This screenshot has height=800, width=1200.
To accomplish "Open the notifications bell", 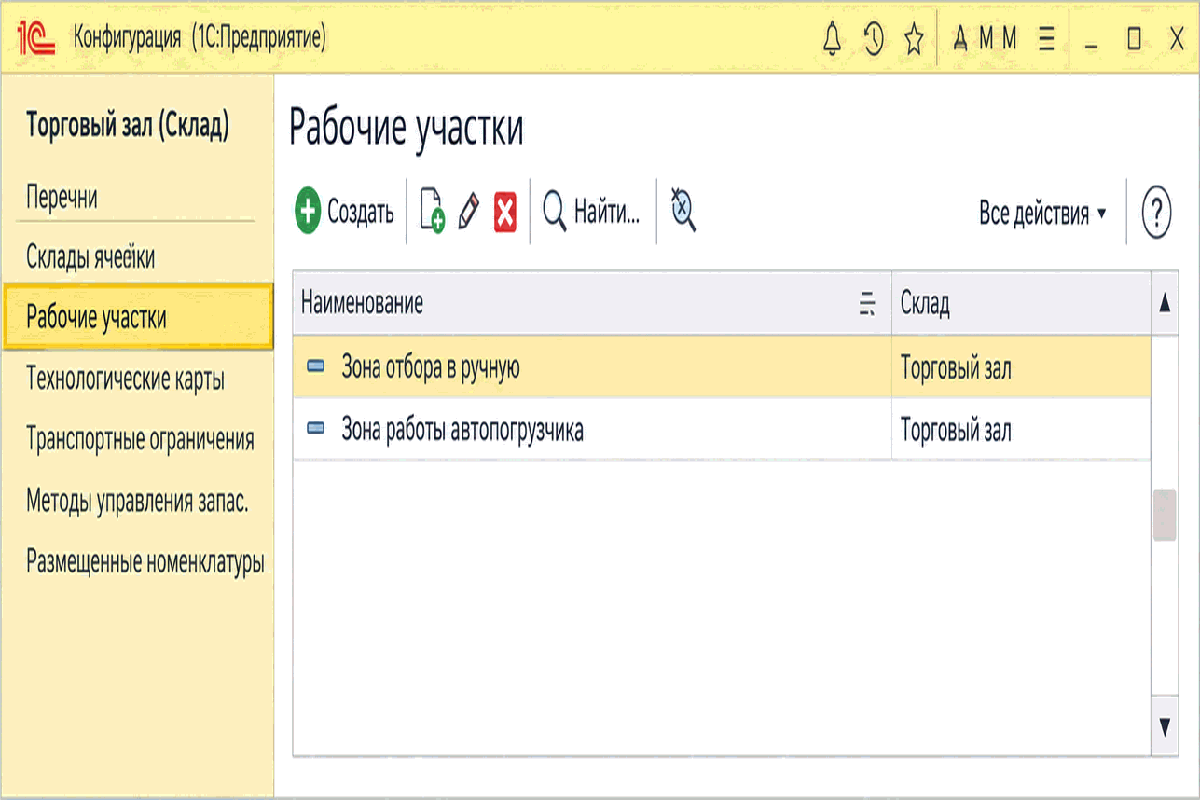I will coord(832,38).
